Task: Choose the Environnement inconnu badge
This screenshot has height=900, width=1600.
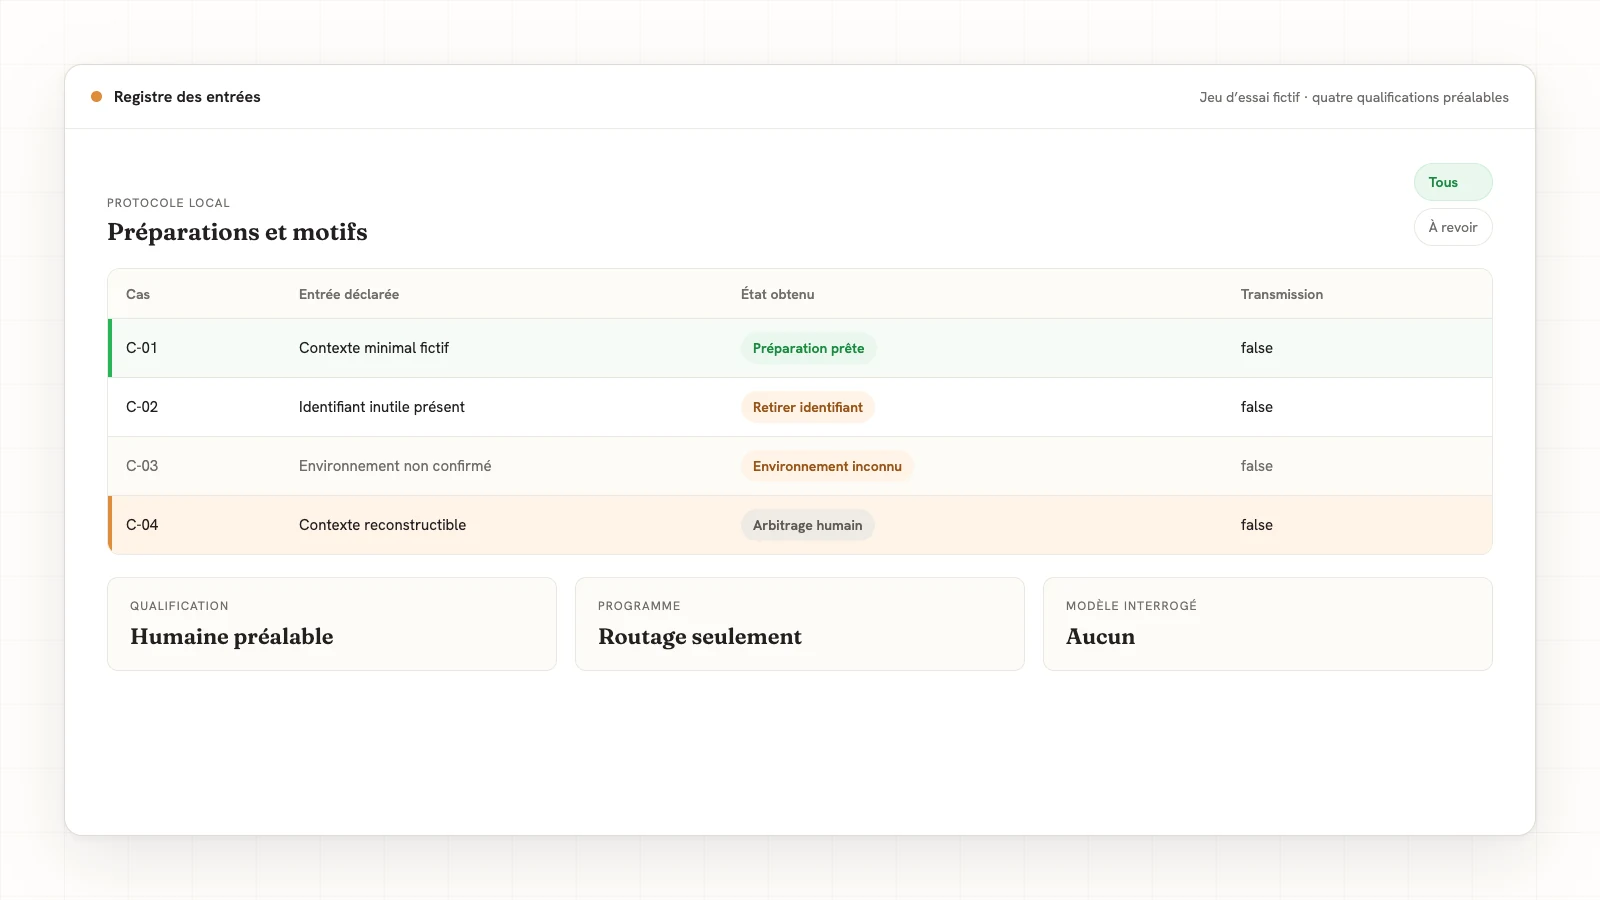Action: tap(827, 466)
